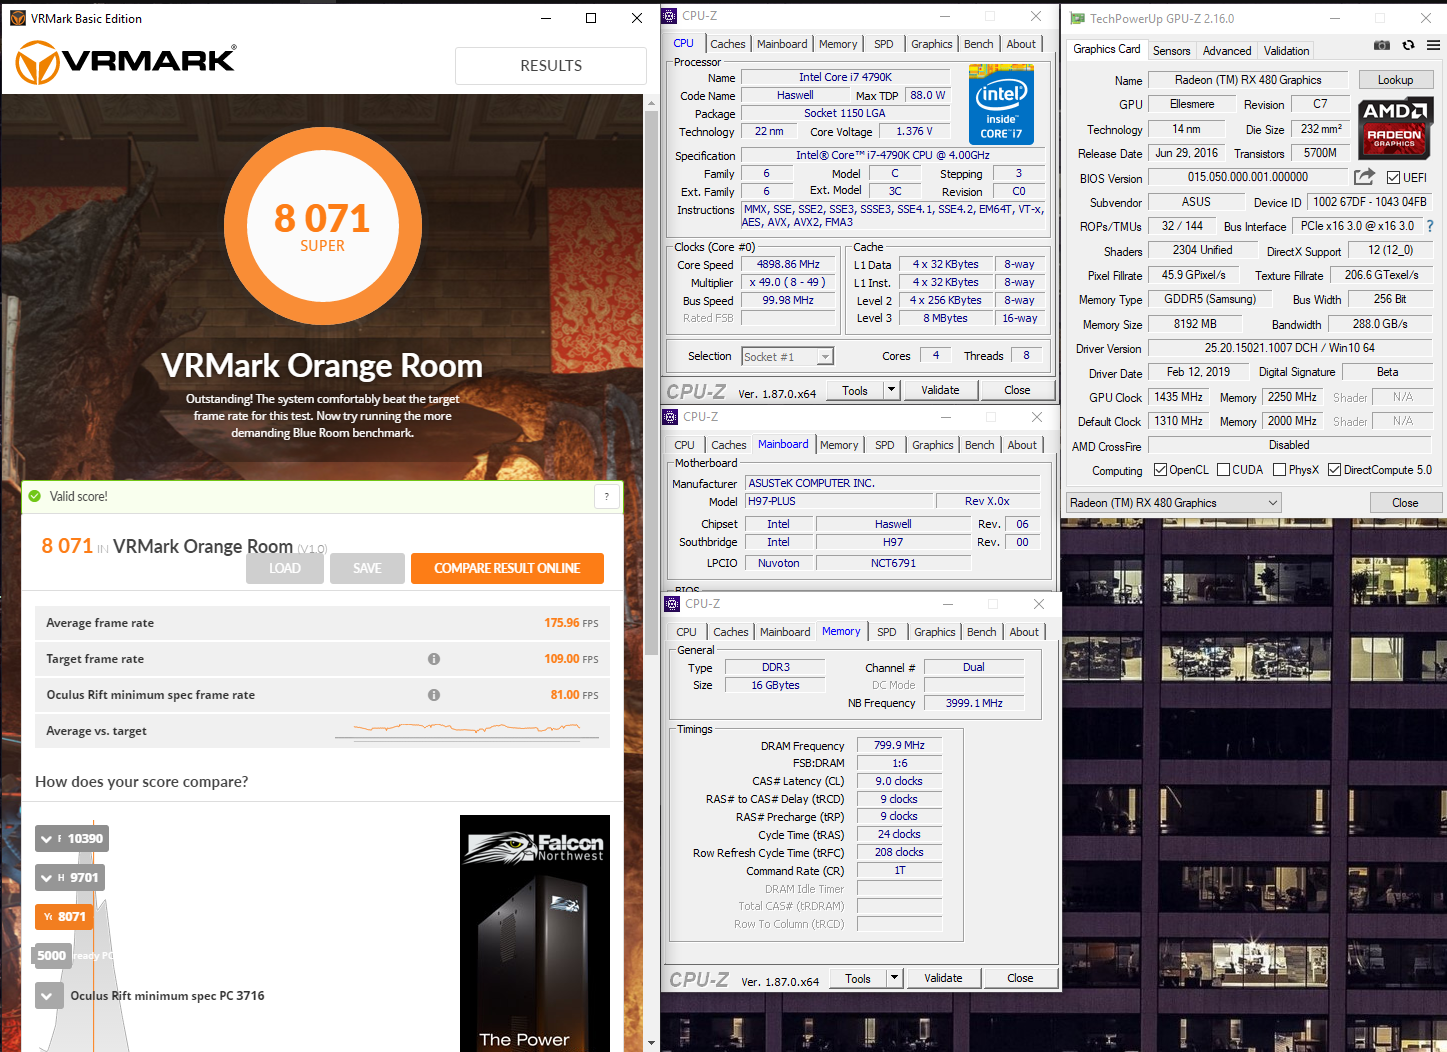Image resolution: width=1447 pixels, height=1052 pixels.
Task: Select About tab in Memory CPU-Z window
Action: point(1024,632)
